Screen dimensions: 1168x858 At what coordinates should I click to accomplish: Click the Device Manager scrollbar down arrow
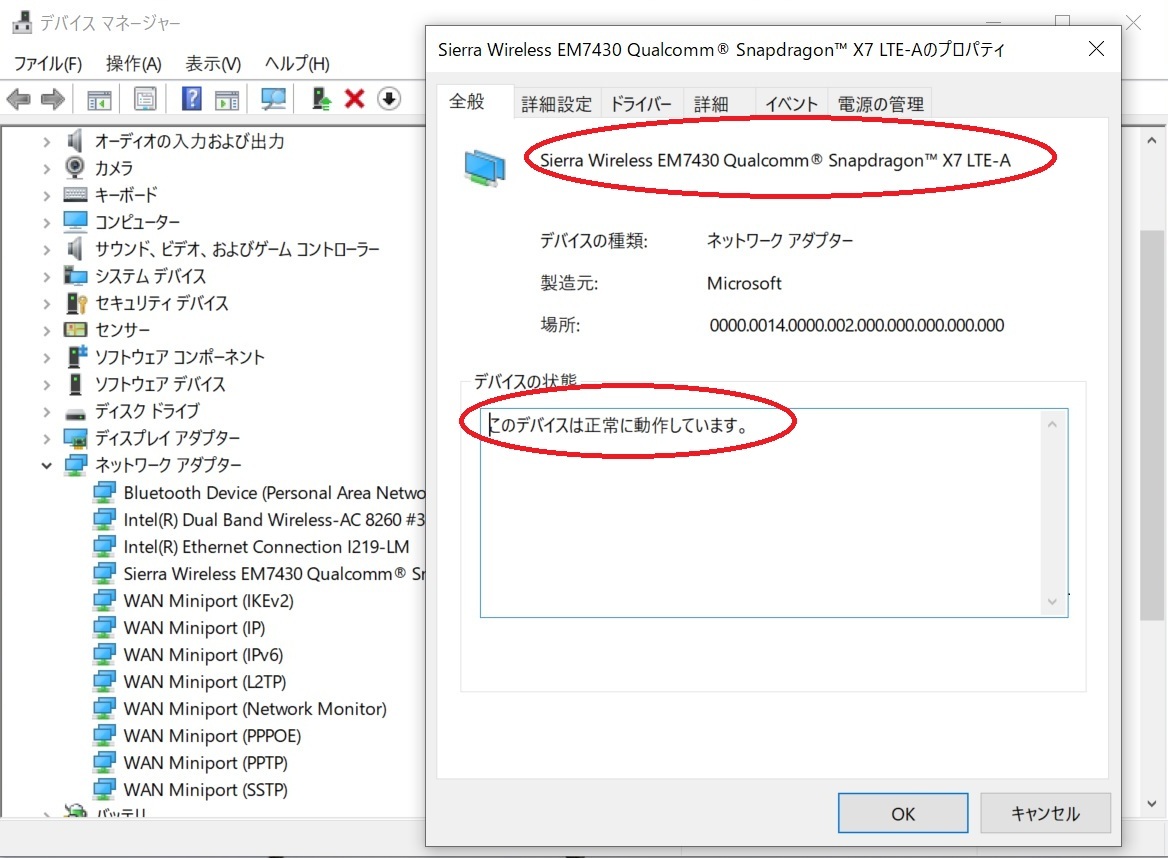pyautogui.click(x=1152, y=804)
